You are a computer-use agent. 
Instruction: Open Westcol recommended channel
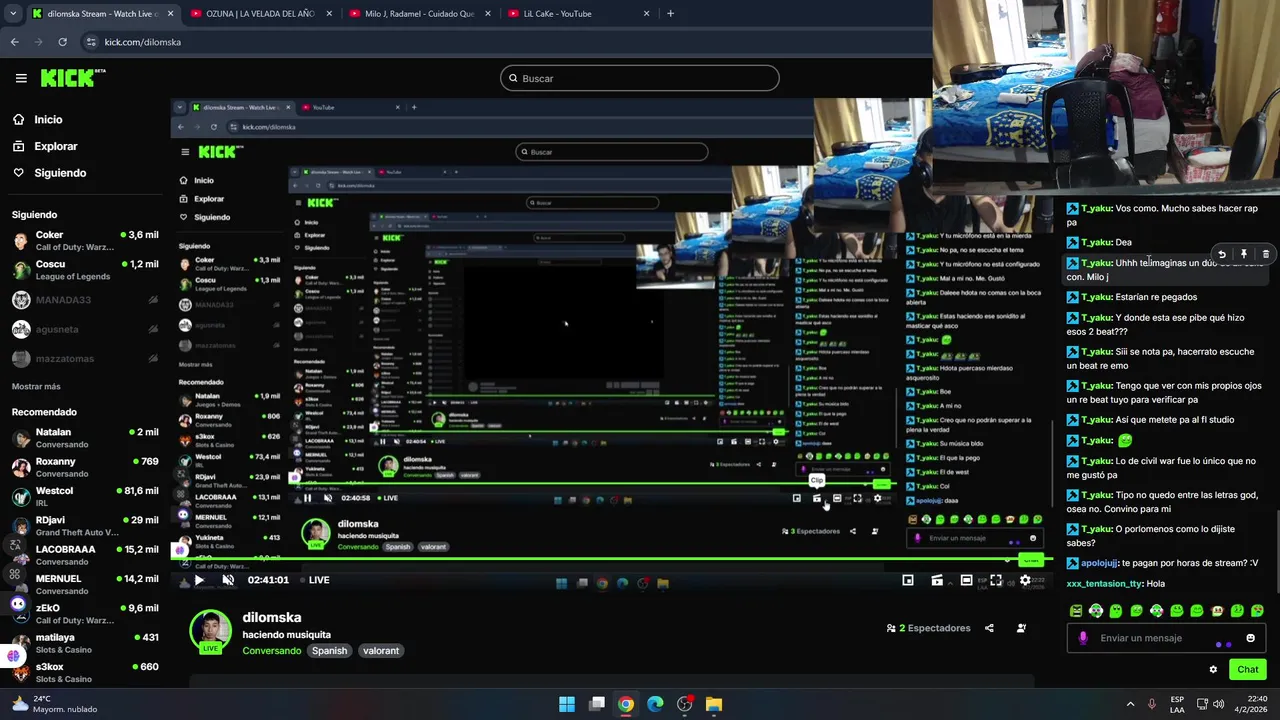[85, 496]
